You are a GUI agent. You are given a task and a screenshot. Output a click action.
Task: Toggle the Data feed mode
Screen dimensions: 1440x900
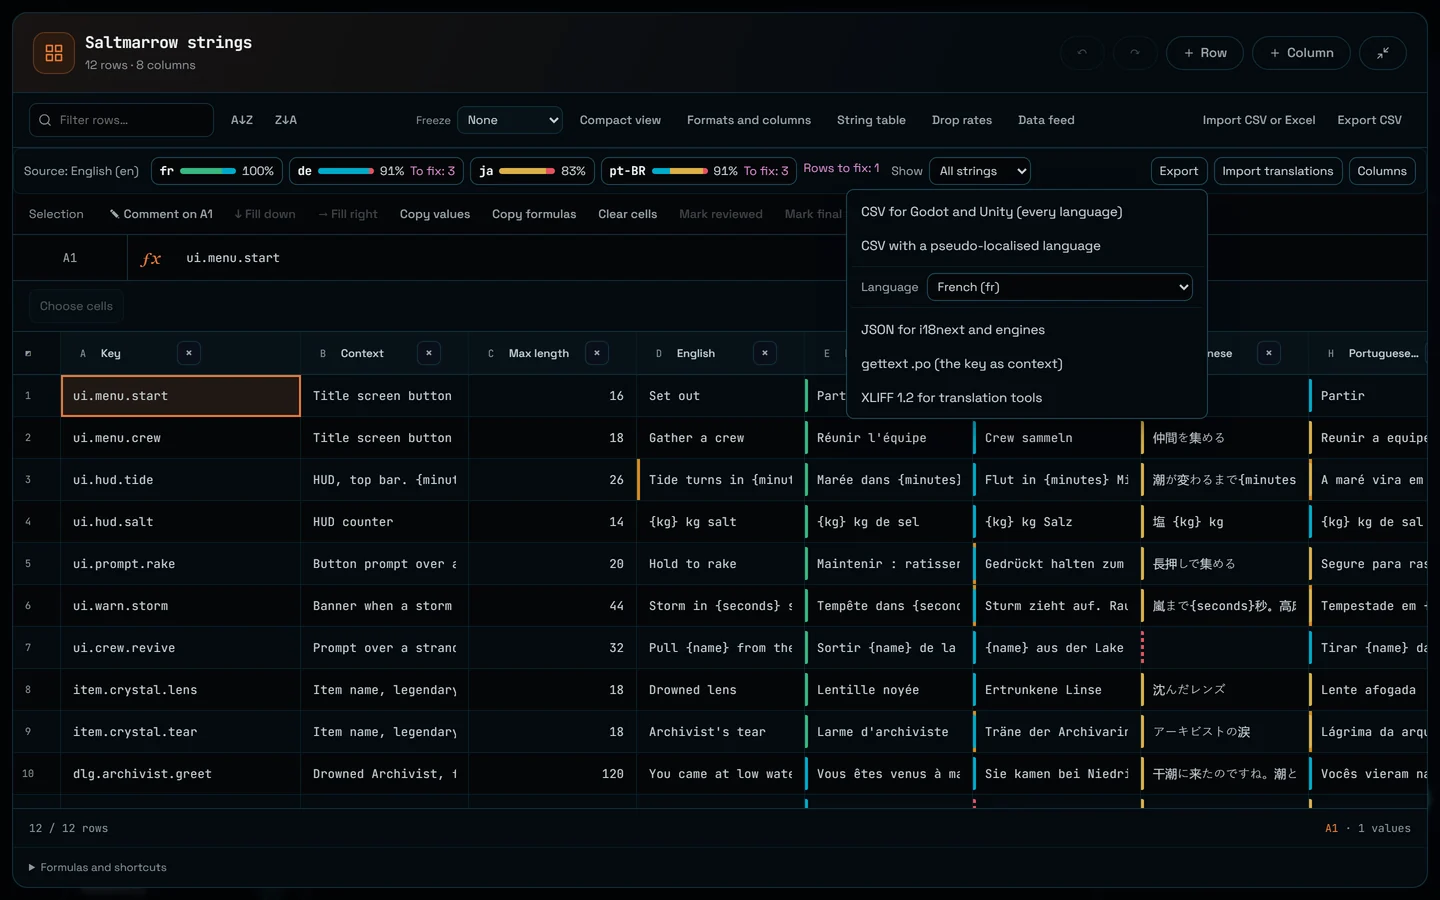click(x=1046, y=120)
